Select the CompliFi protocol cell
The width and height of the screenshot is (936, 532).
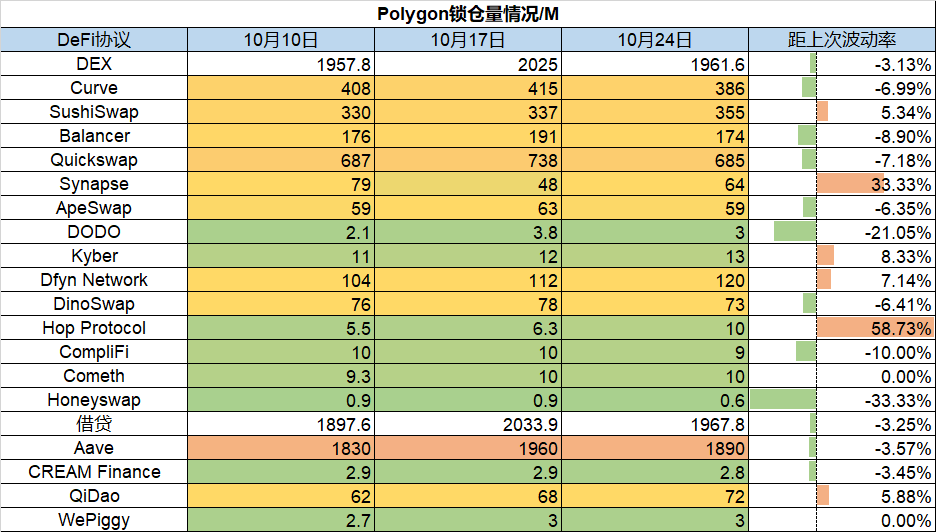click(94, 352)
